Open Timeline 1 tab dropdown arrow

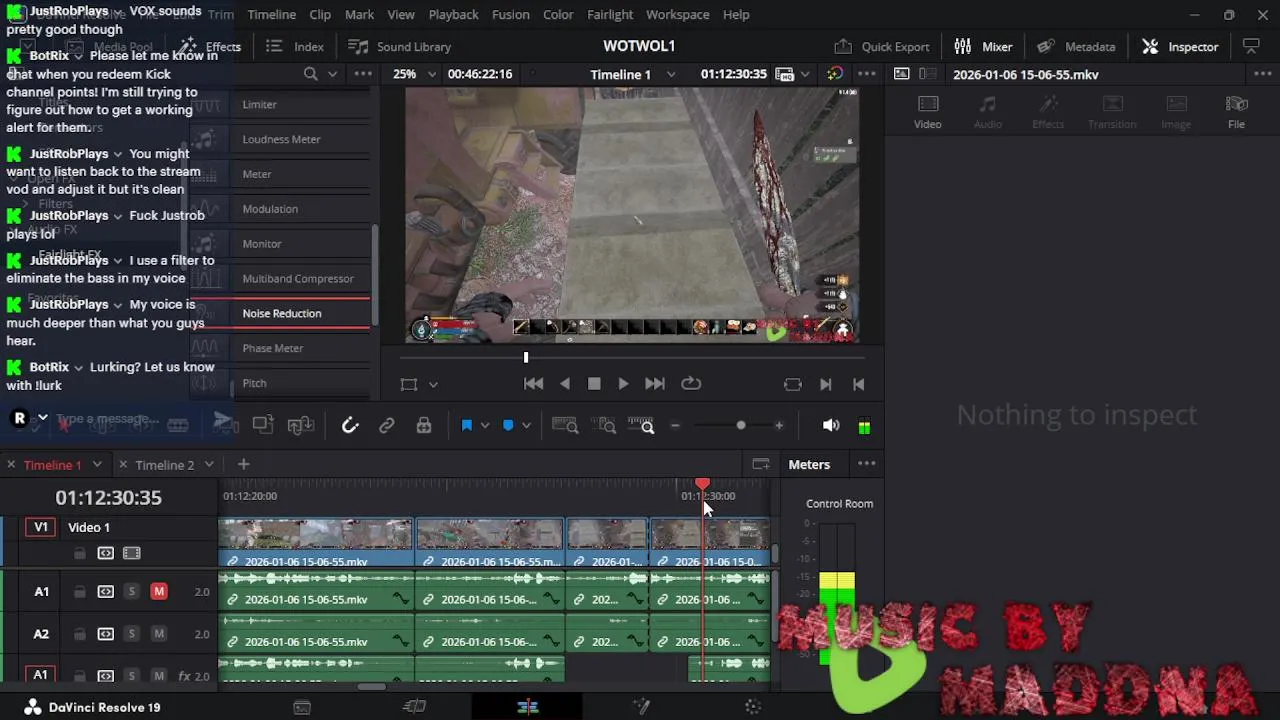[x=97, y=464]
